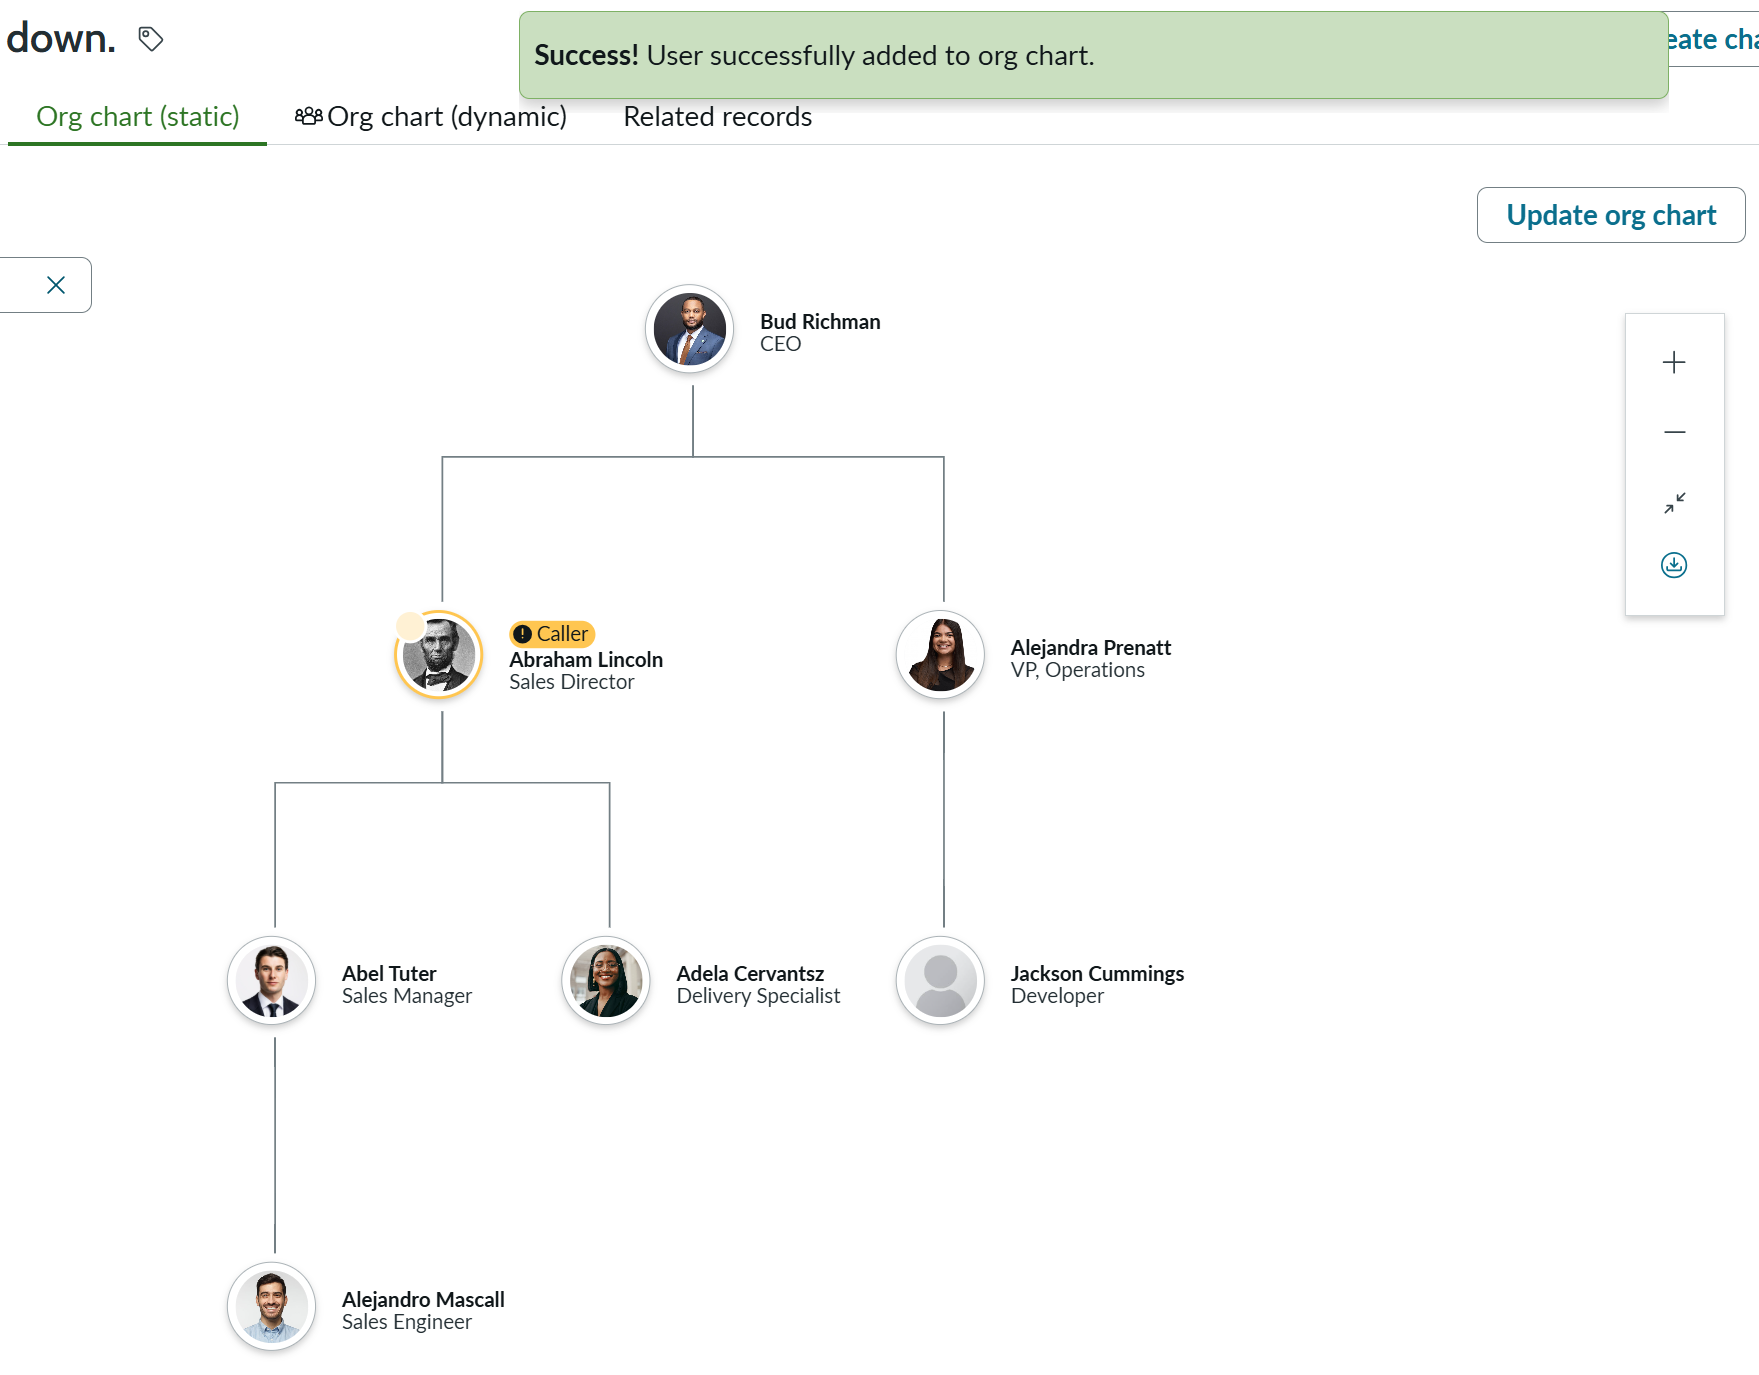This screenshot has width=1759, height=1375.
Task: Click the download org chart icon
Action: coord(1672,565)
